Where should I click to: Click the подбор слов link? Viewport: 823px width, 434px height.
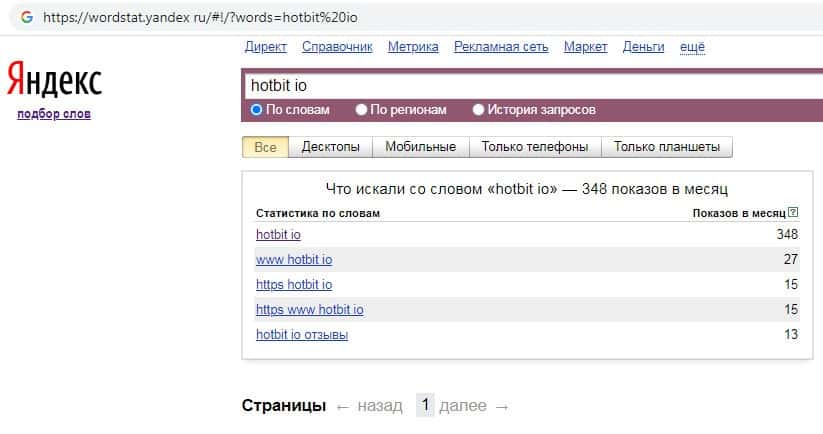coord(54,114)
